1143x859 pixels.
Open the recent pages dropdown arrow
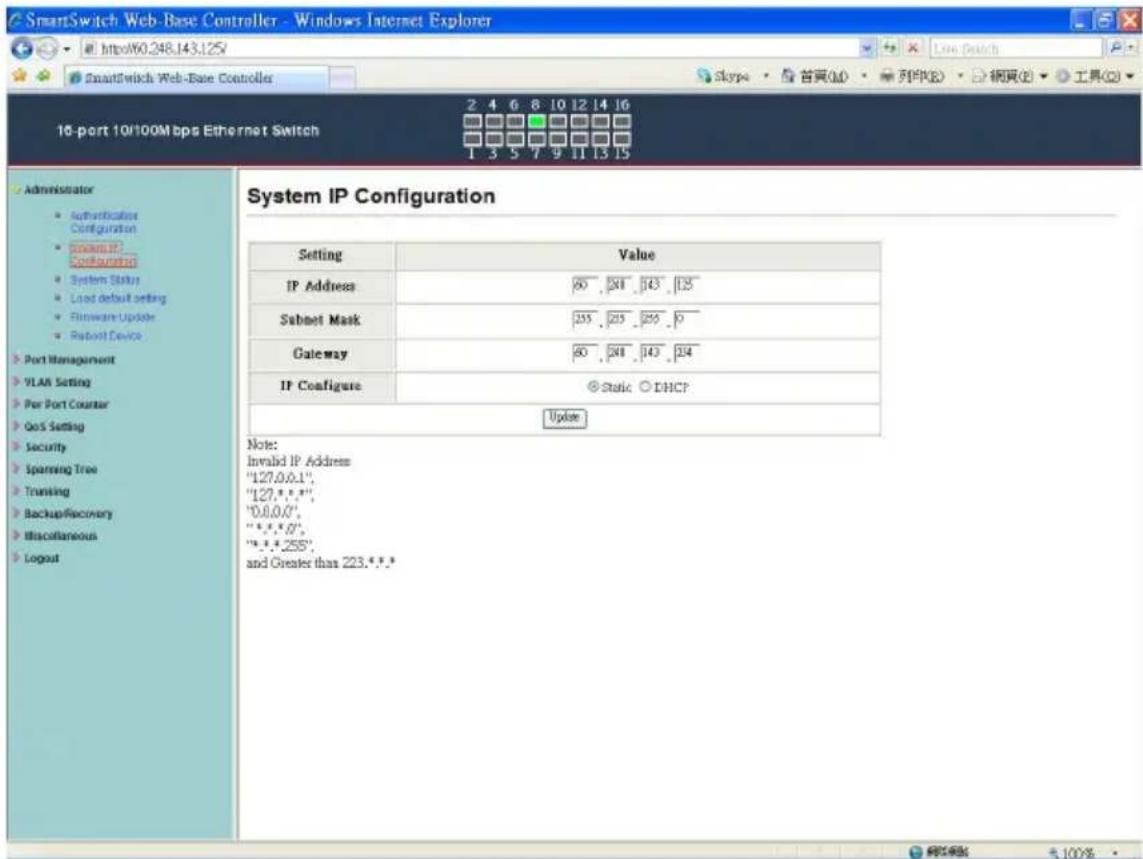(66, 50)
